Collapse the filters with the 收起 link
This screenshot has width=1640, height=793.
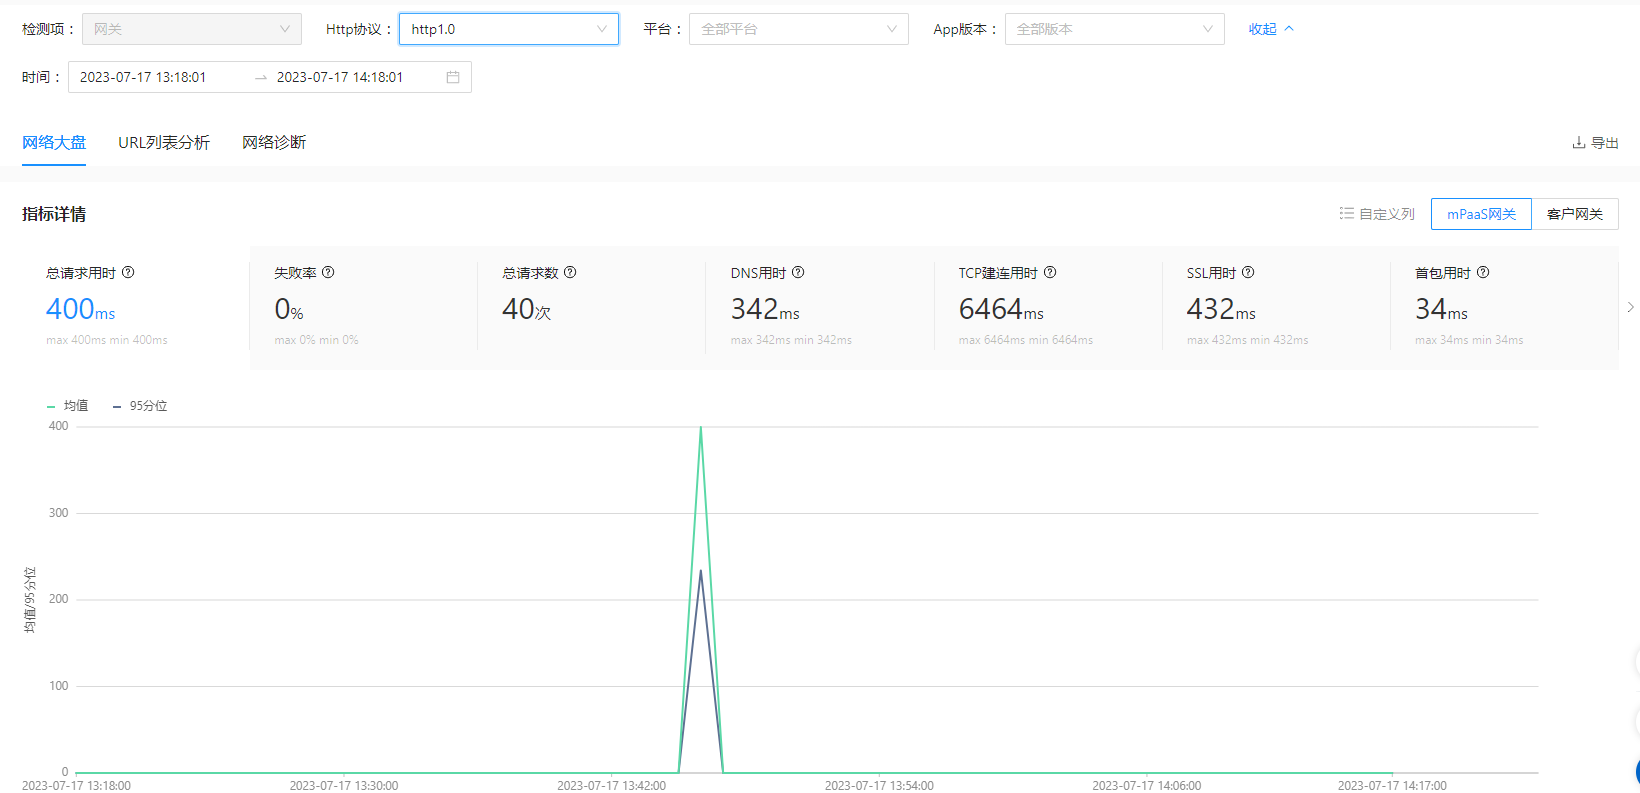tap(1270, 29)
